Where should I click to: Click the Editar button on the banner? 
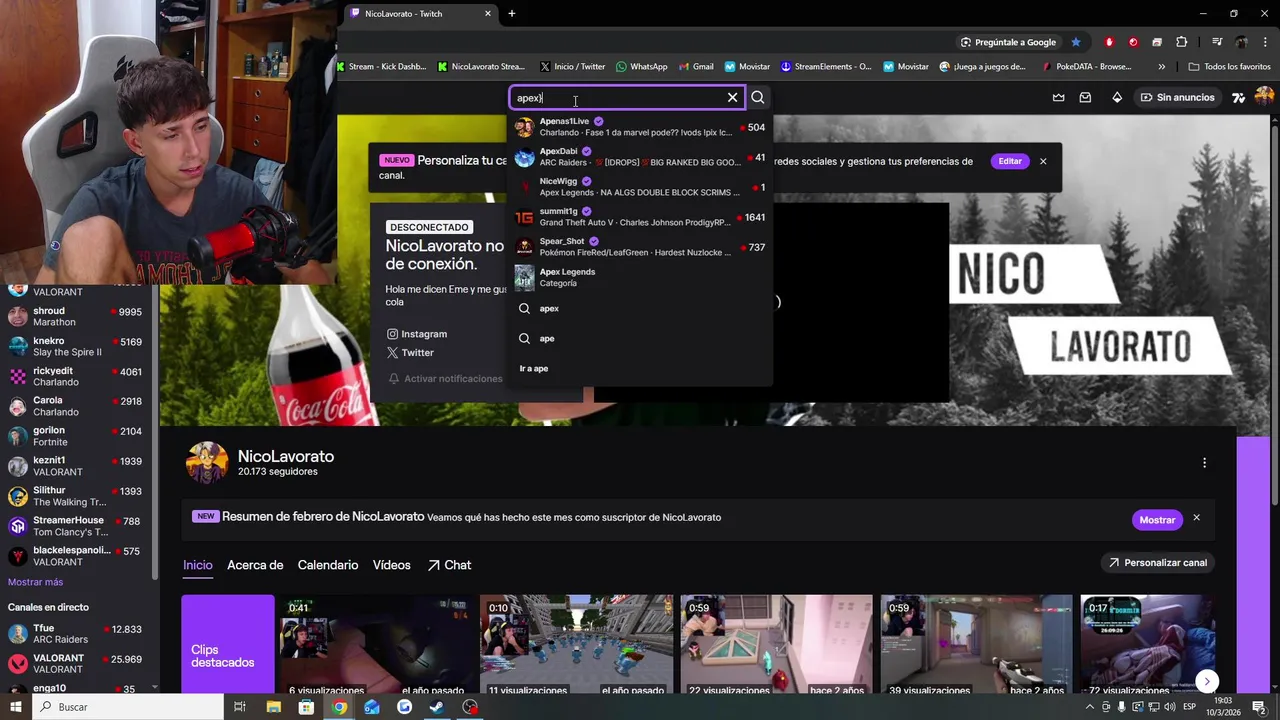(1010, 161)
